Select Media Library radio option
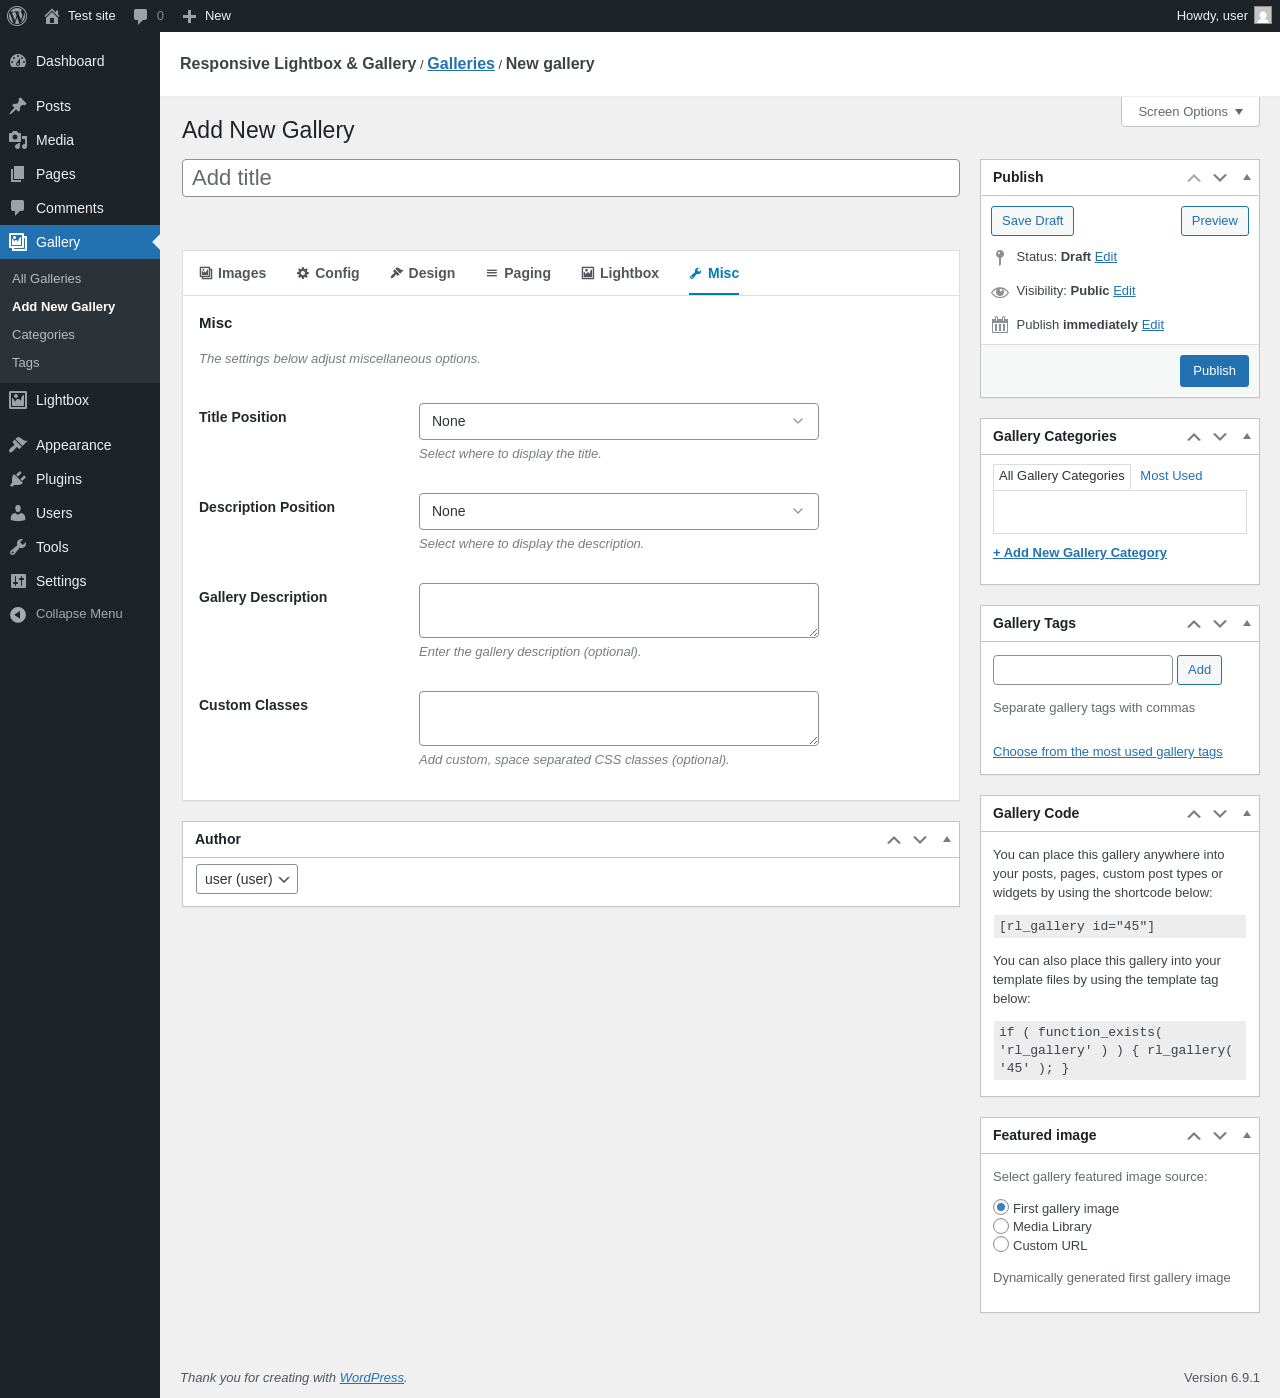The height and width of the screenshot is (1398, 1280). (1001, 1226)
